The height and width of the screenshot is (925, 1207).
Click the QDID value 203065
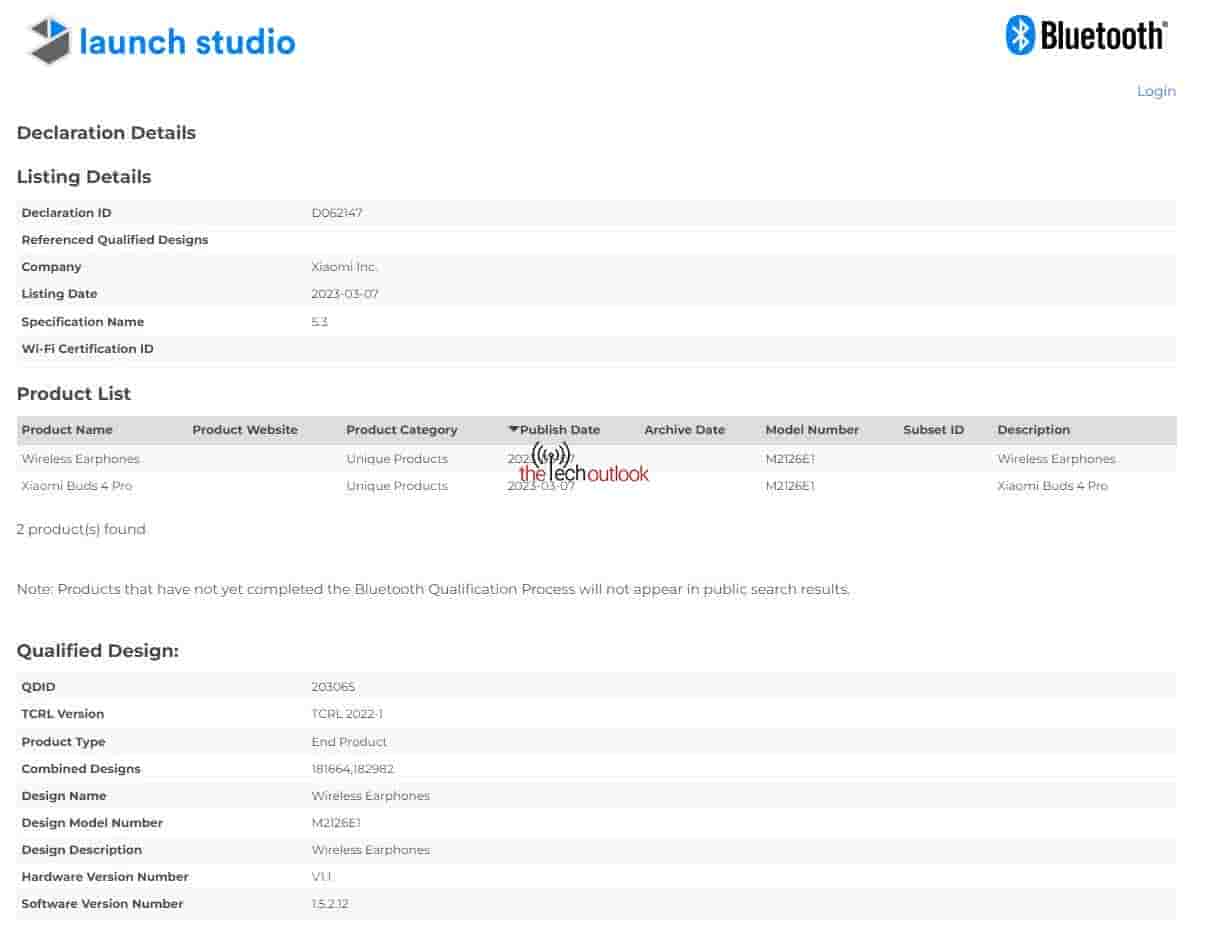click(333, 687)
